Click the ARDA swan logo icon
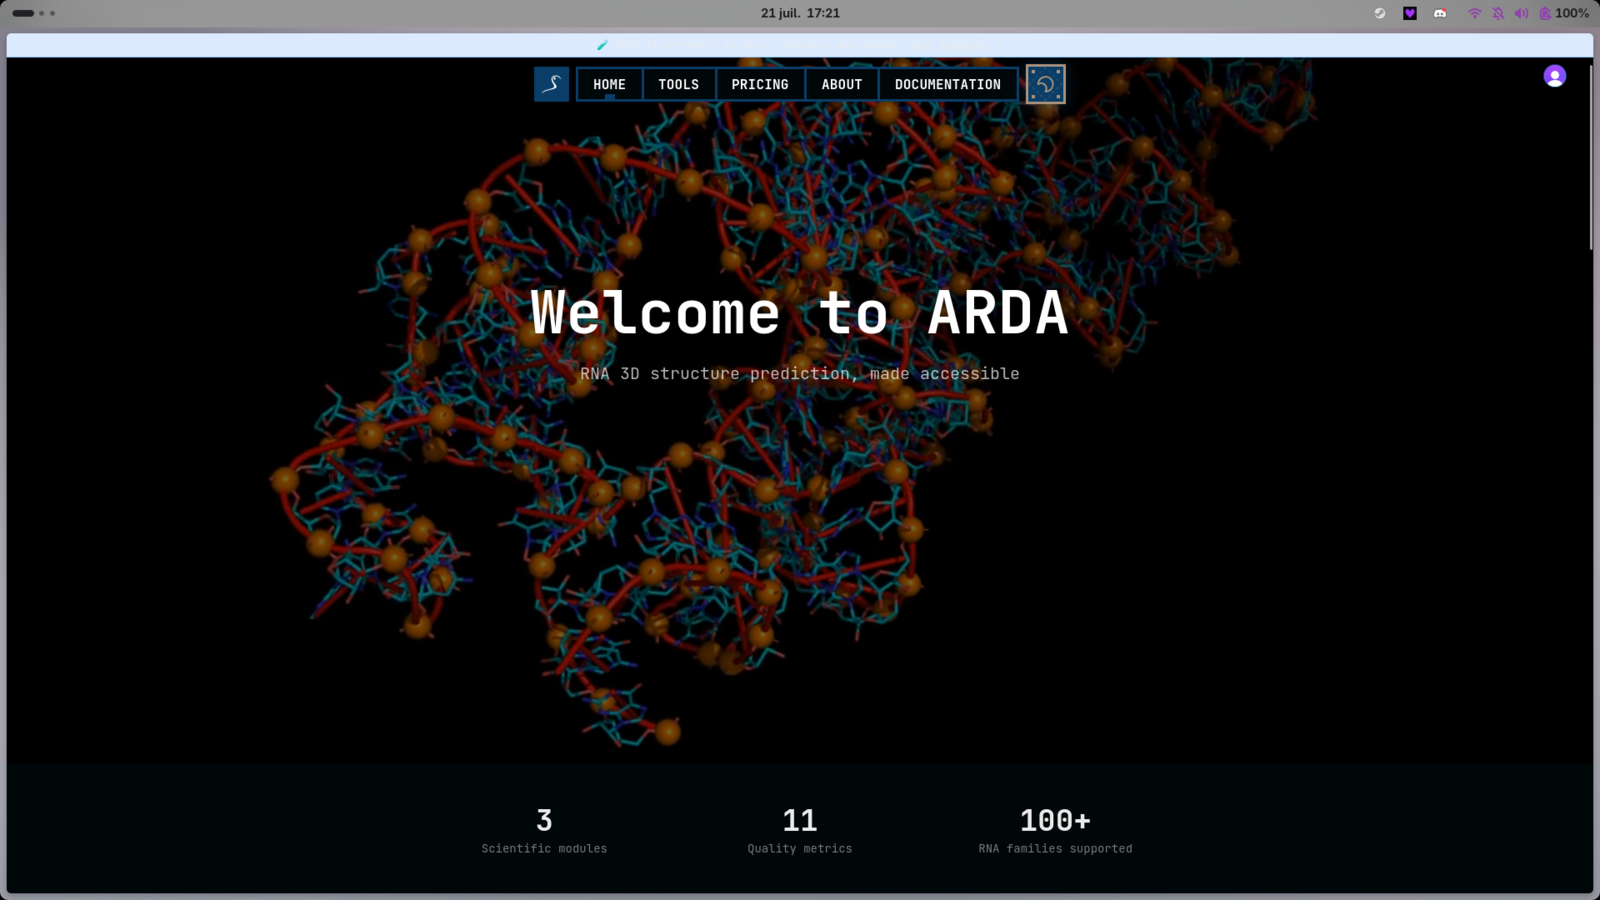The image size is (1600, 900). [551, 84]
